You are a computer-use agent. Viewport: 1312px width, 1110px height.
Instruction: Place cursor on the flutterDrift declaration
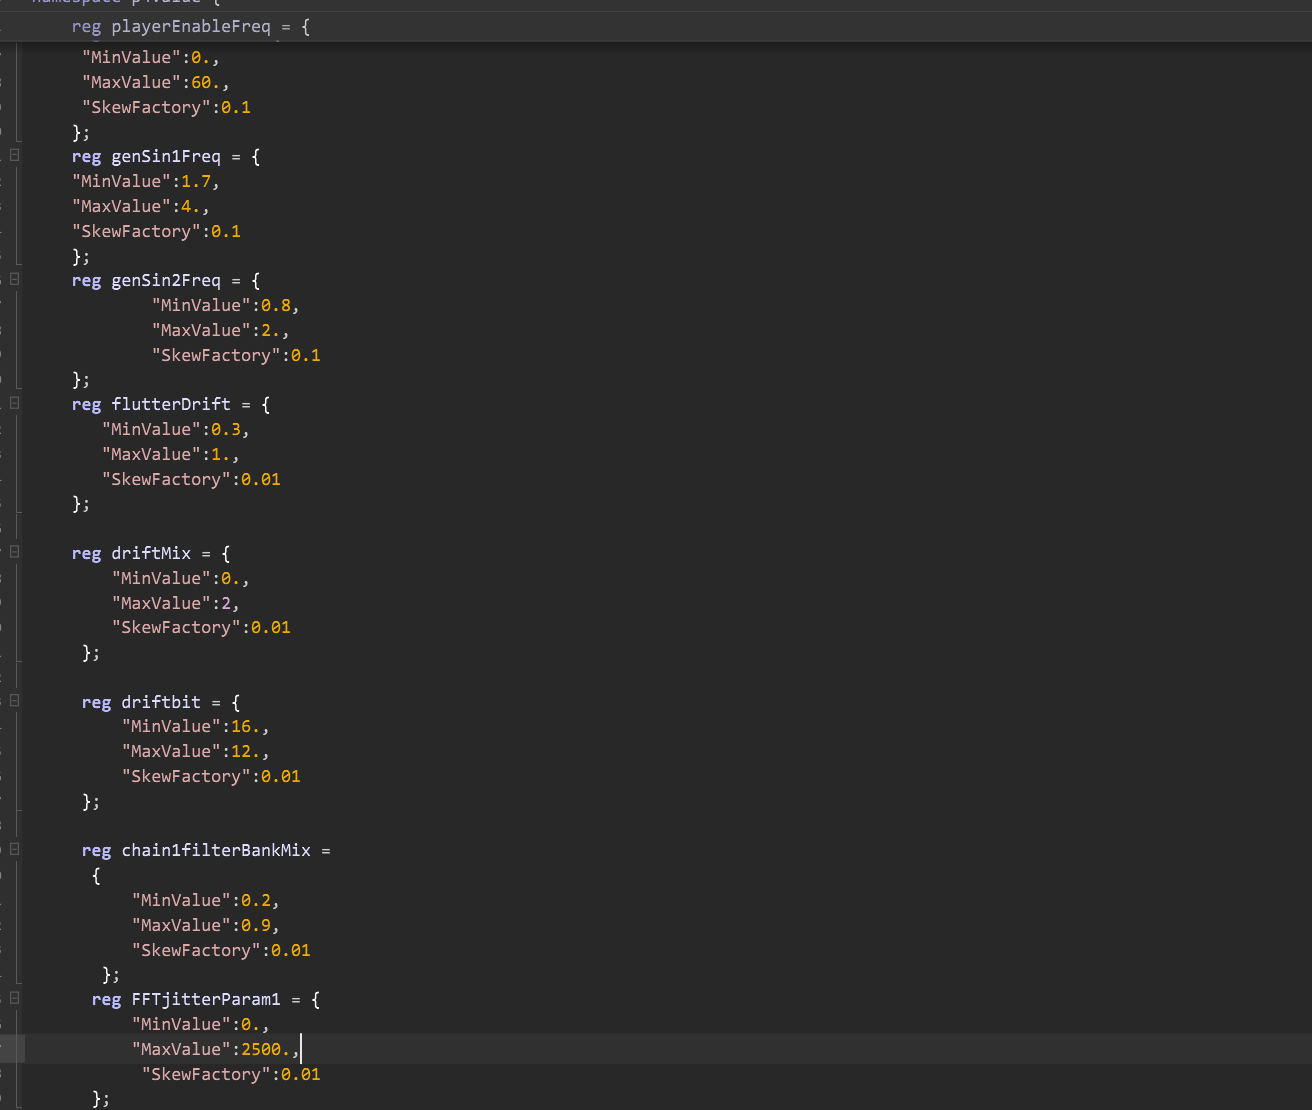coord(171,404)
